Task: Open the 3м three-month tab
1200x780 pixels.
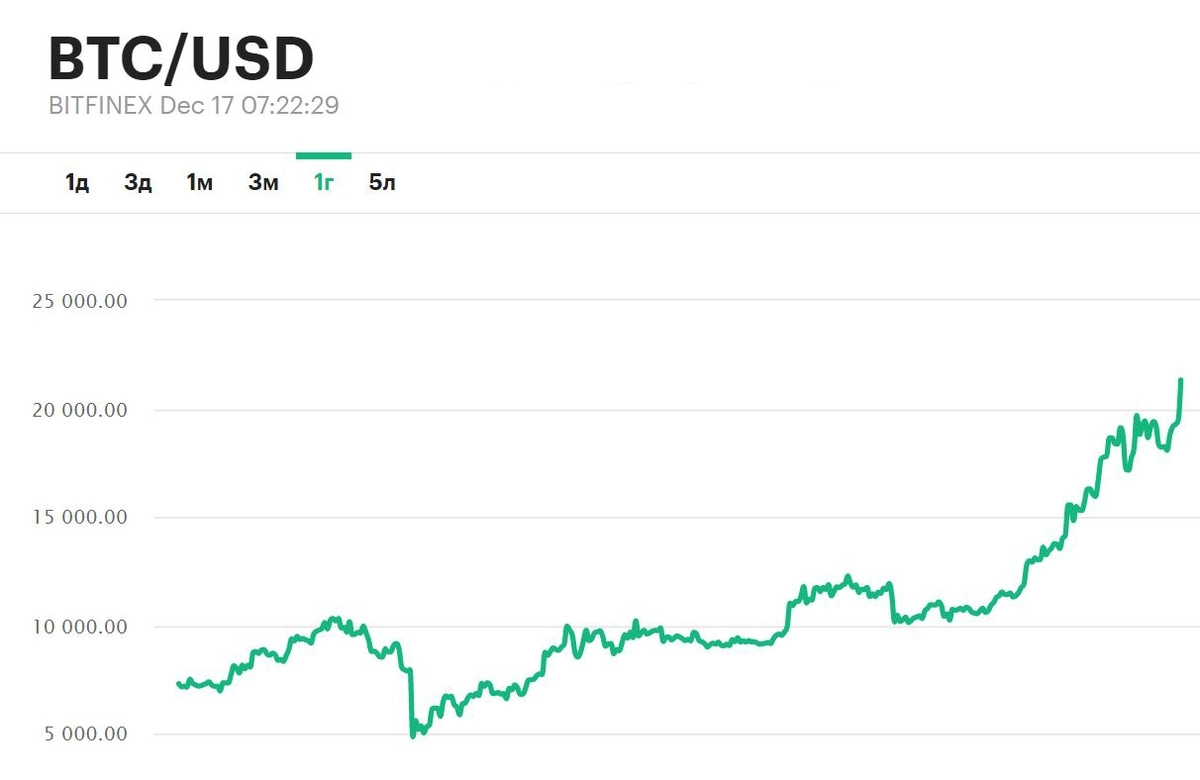Action: [263, 183]
